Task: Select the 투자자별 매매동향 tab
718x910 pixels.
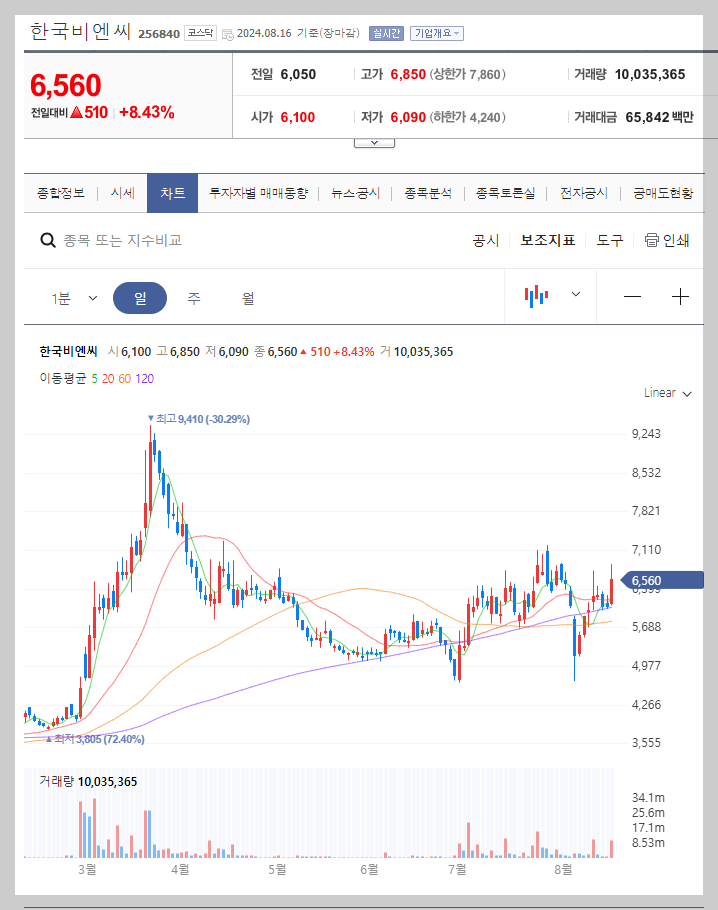Action: point(261,192)
